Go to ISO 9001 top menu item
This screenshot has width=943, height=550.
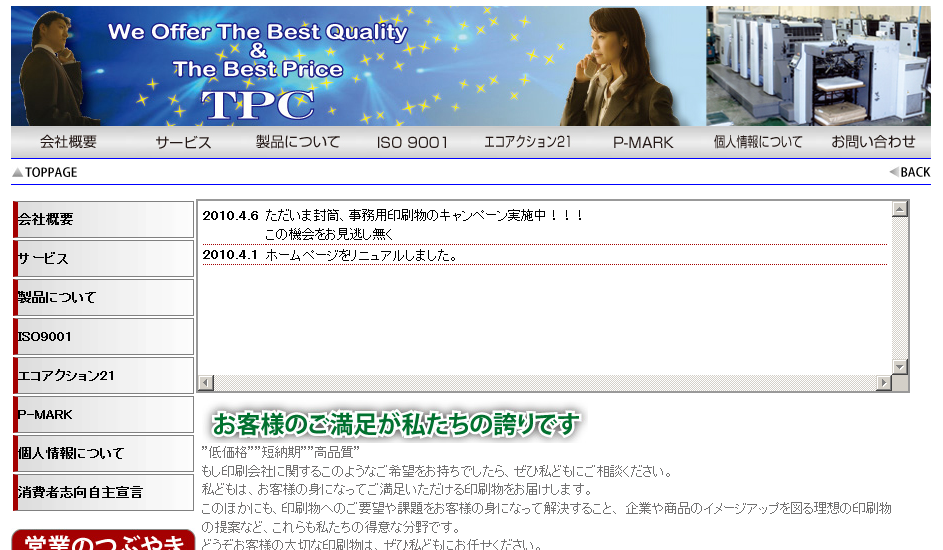tap(412, 142)
